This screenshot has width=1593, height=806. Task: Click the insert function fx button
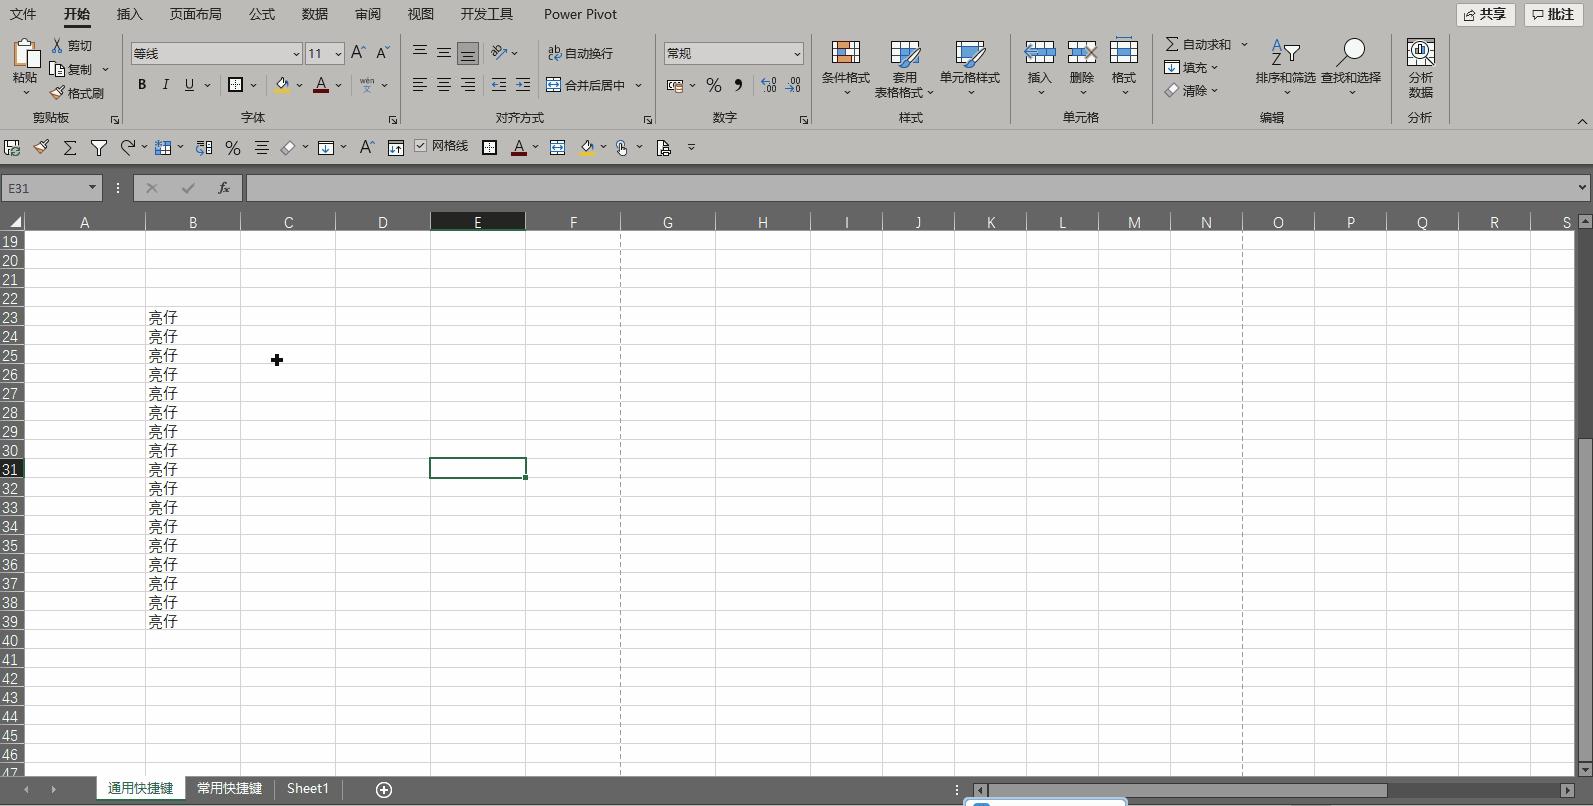click(224, 188)
